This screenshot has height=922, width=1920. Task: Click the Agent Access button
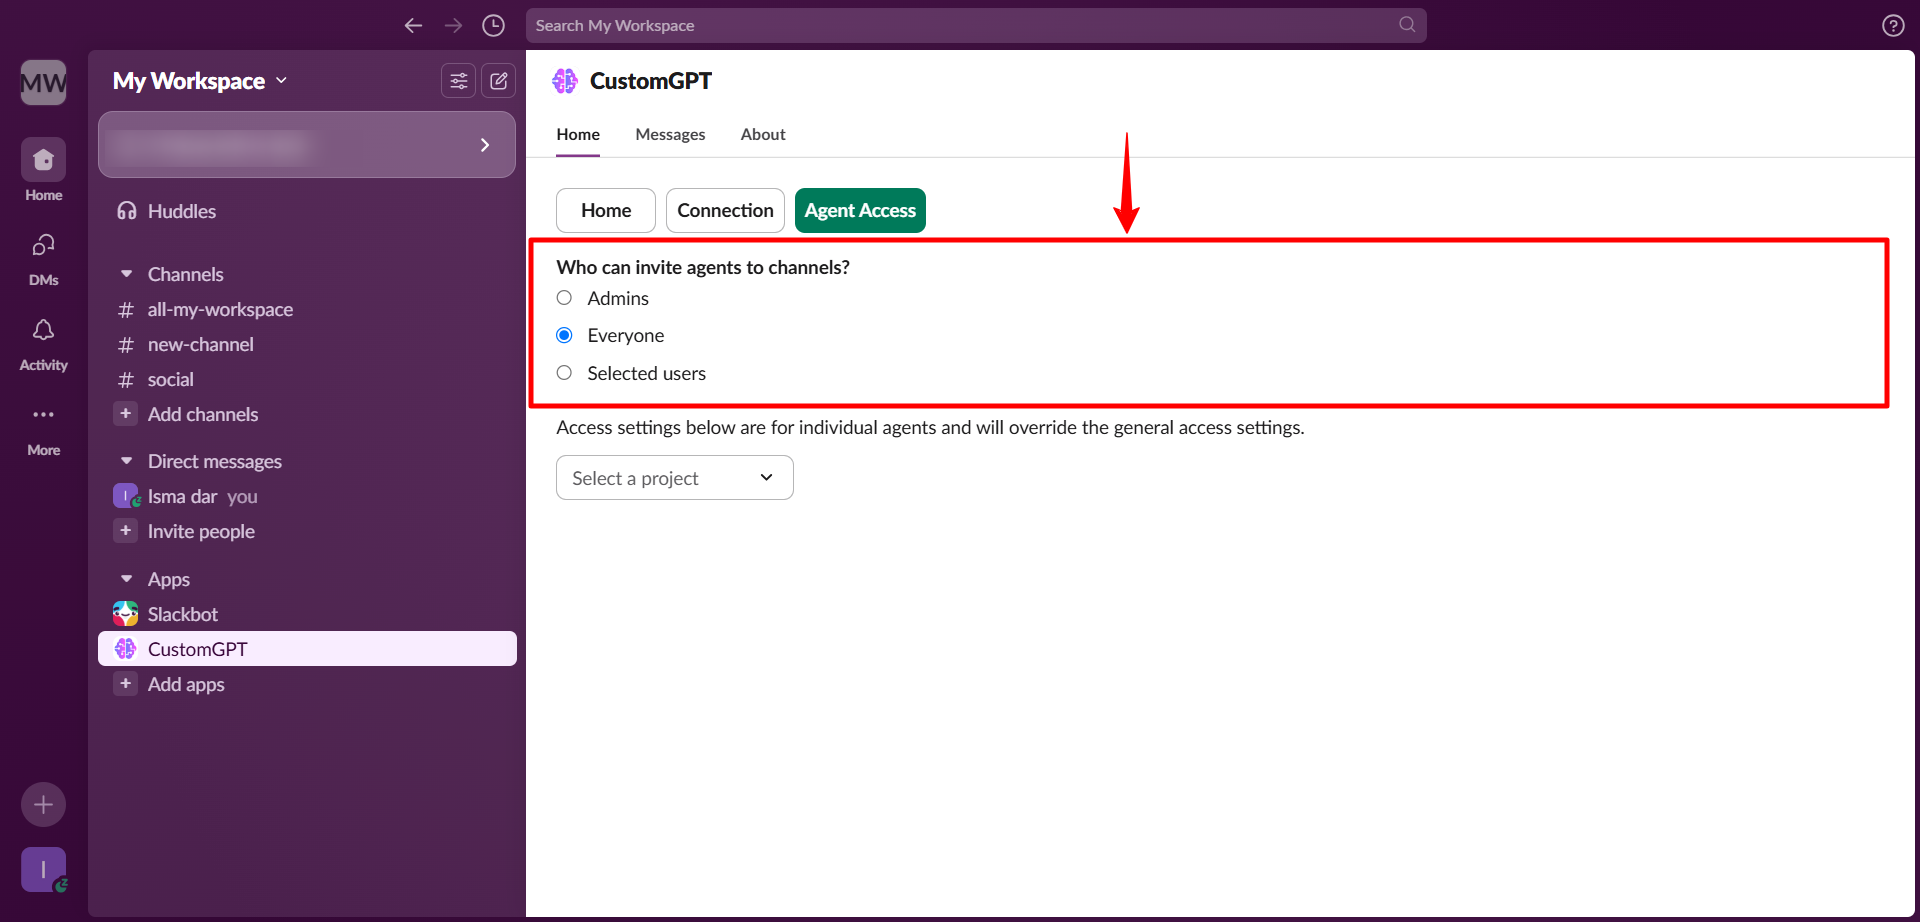pyautogui.click(x=860, y=211)
